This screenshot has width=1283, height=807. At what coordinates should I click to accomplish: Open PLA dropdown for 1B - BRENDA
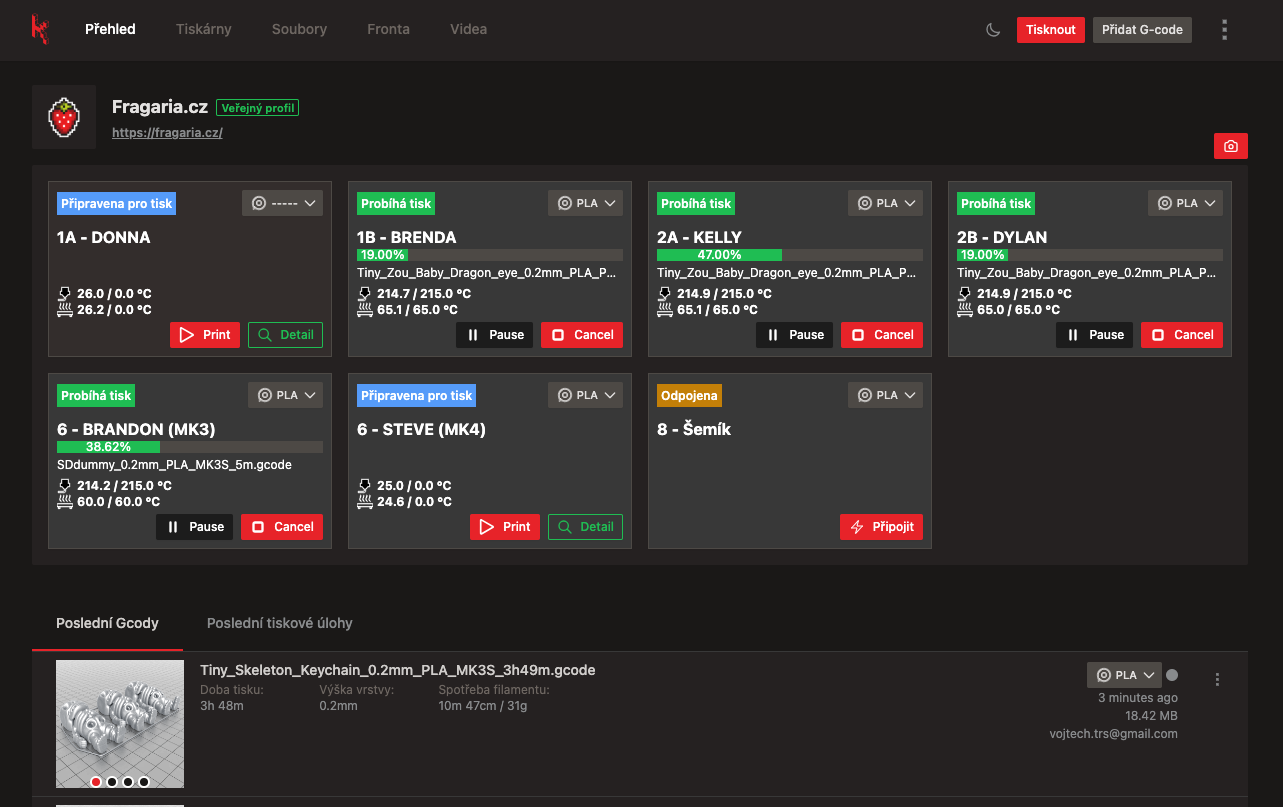(585, 203)
